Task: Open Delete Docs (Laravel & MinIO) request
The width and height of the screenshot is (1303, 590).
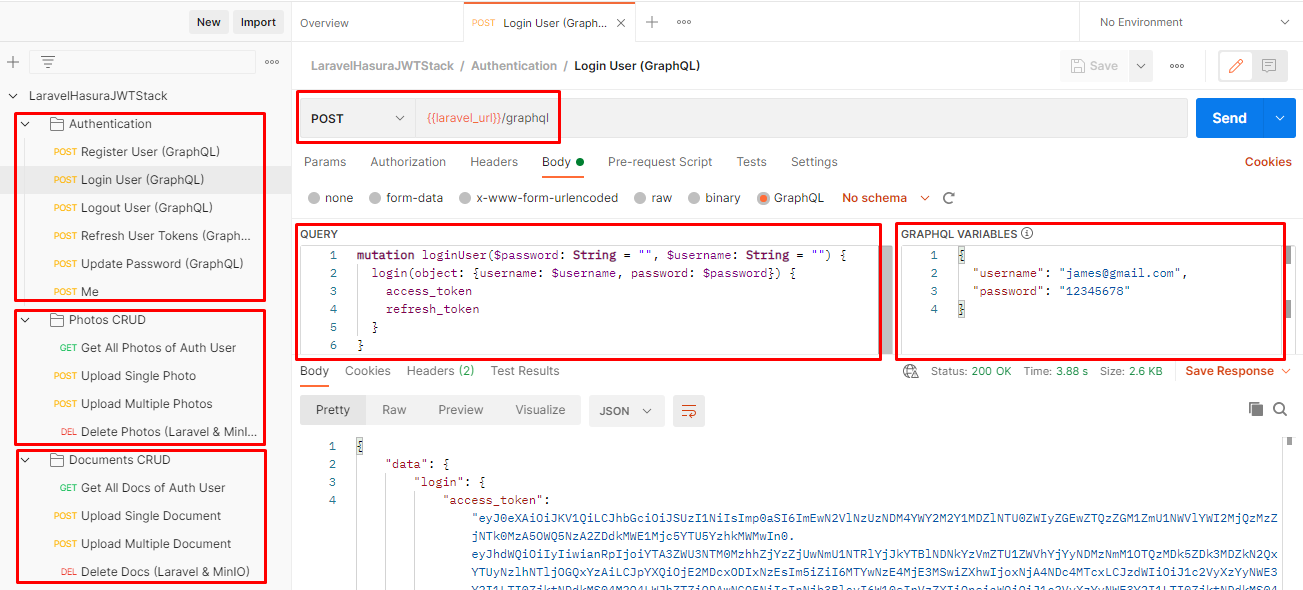Action: pos(165,572)
